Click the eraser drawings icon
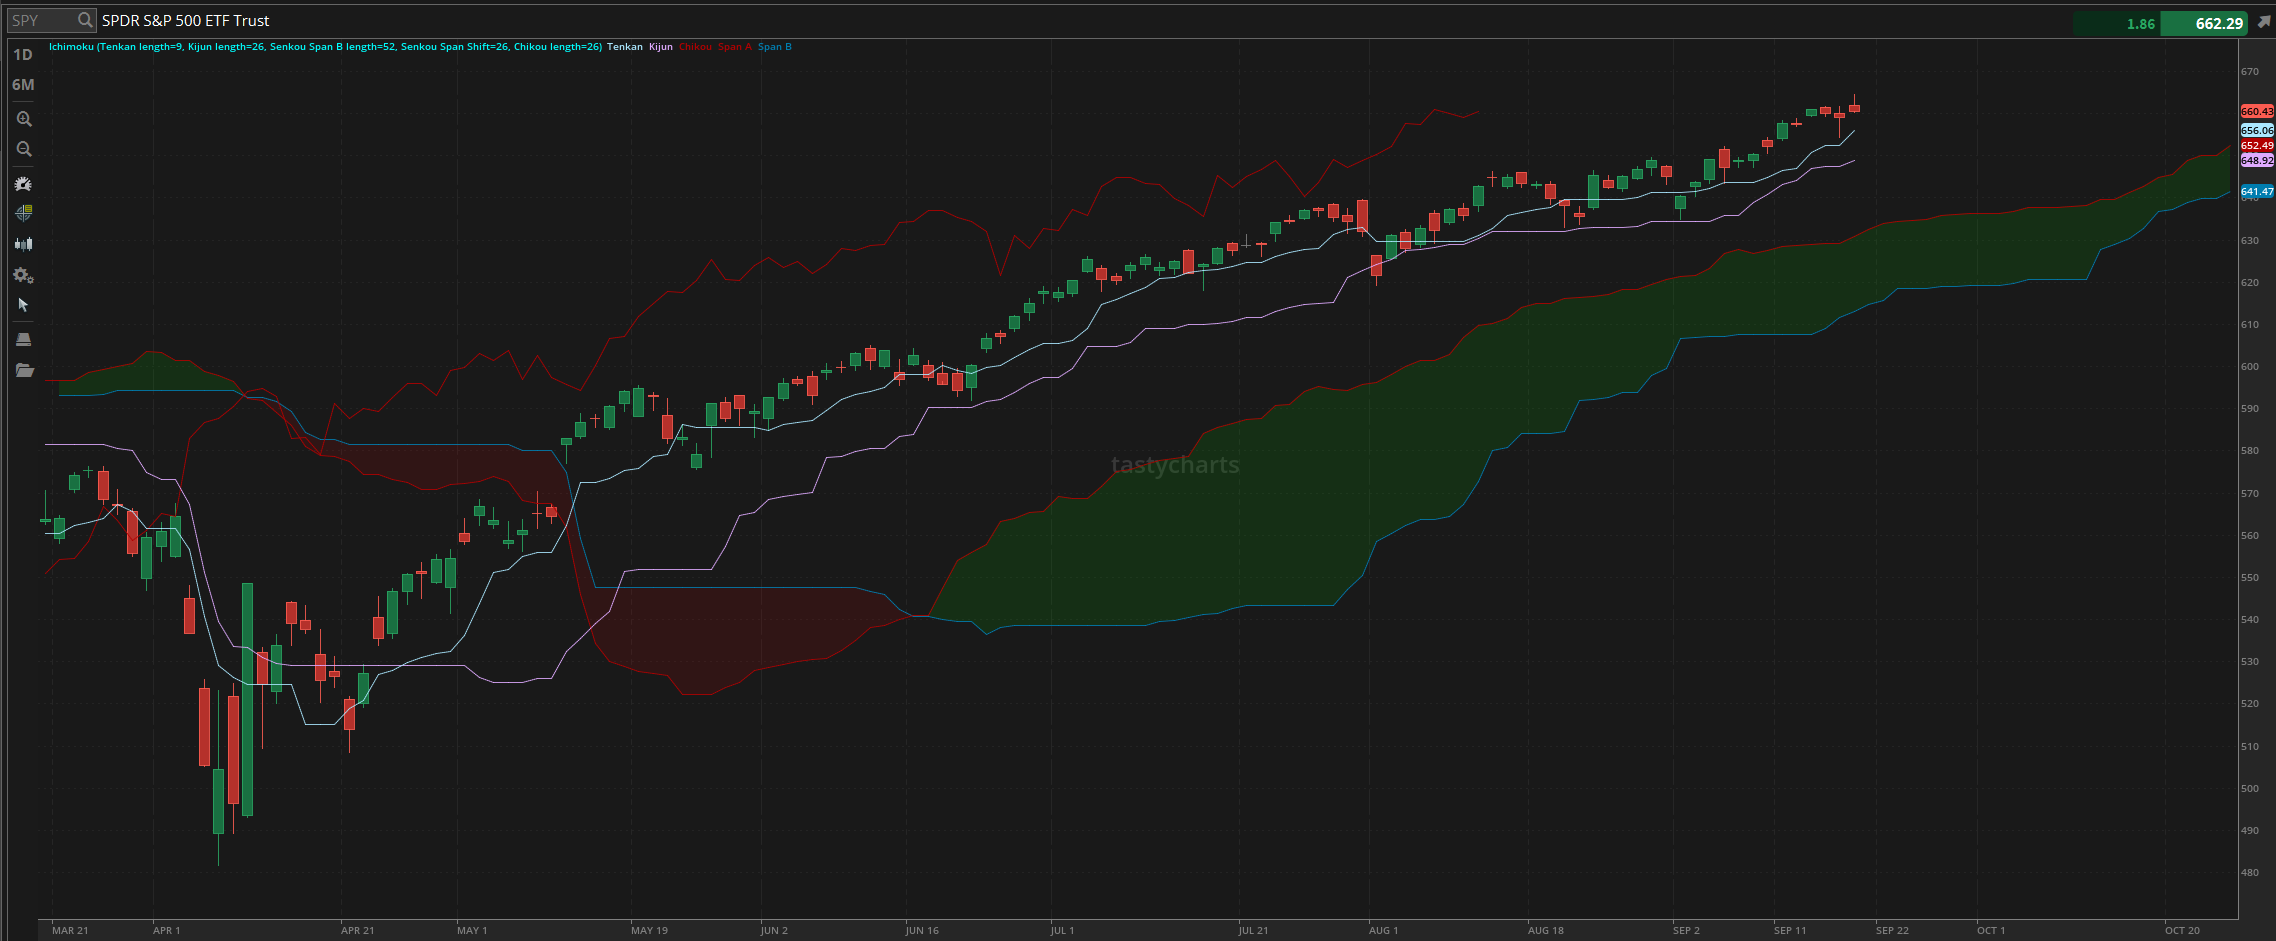This screenshot has height=941, width=2276. pos(24,339)
